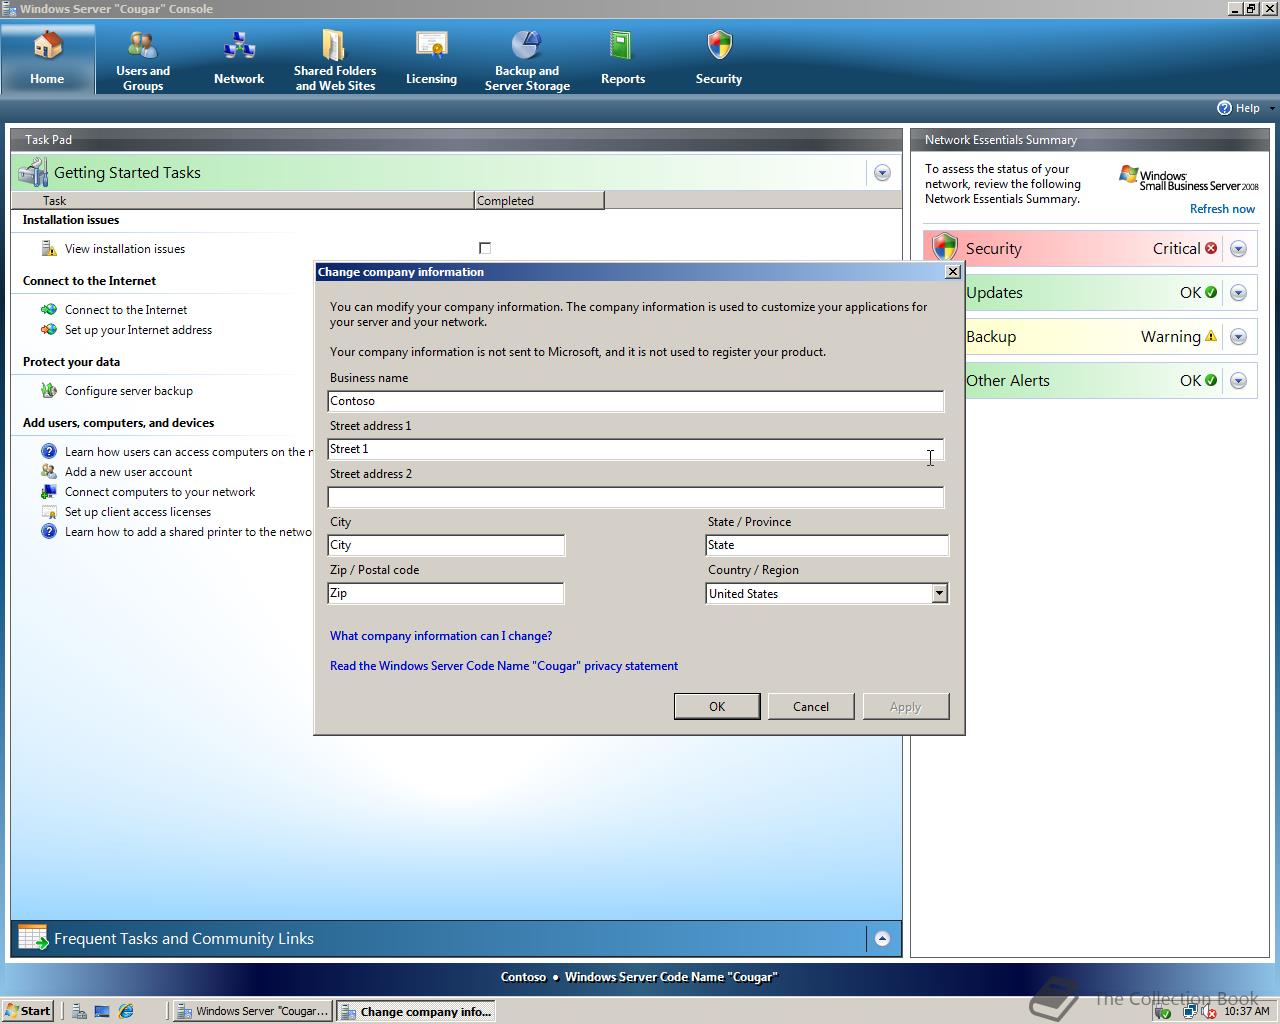
Task: Click the client access licenses icon
Action: pyautogui.click(x=49, y=512)
